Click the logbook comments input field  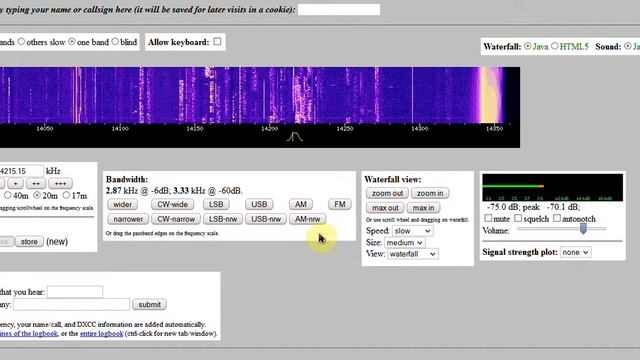pos(71,304)
